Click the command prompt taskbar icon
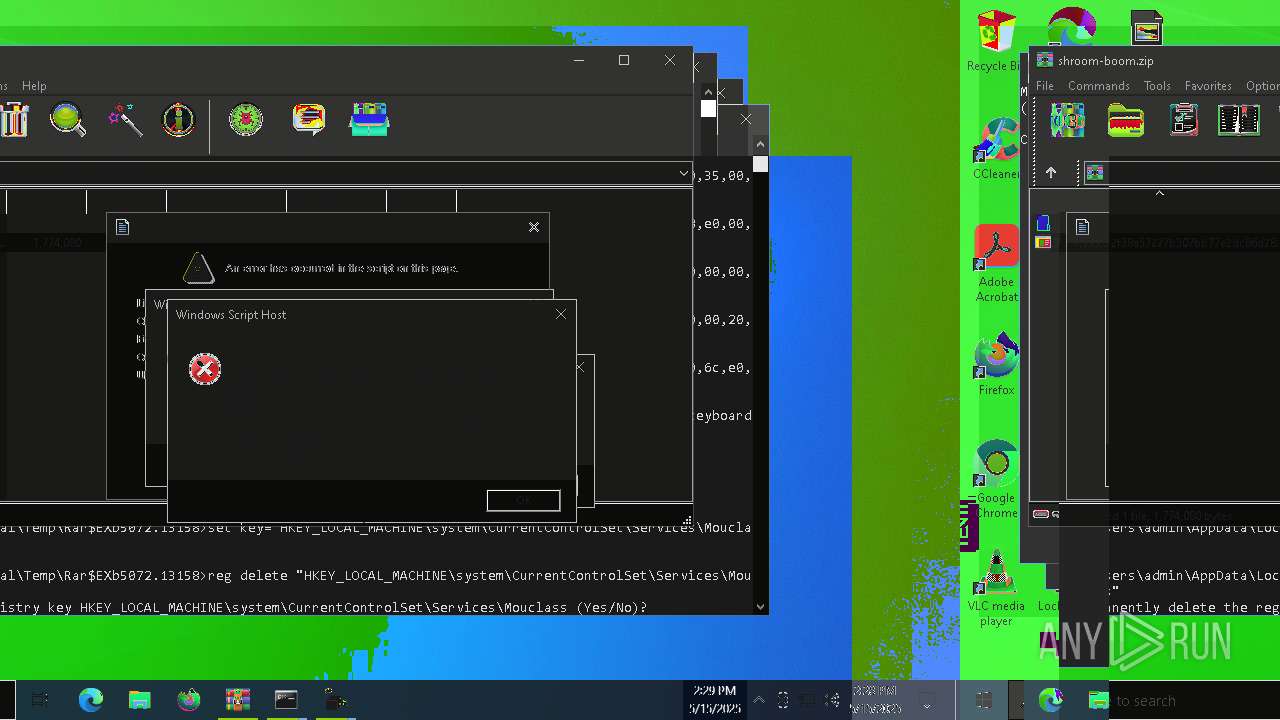 pos(286,700)
